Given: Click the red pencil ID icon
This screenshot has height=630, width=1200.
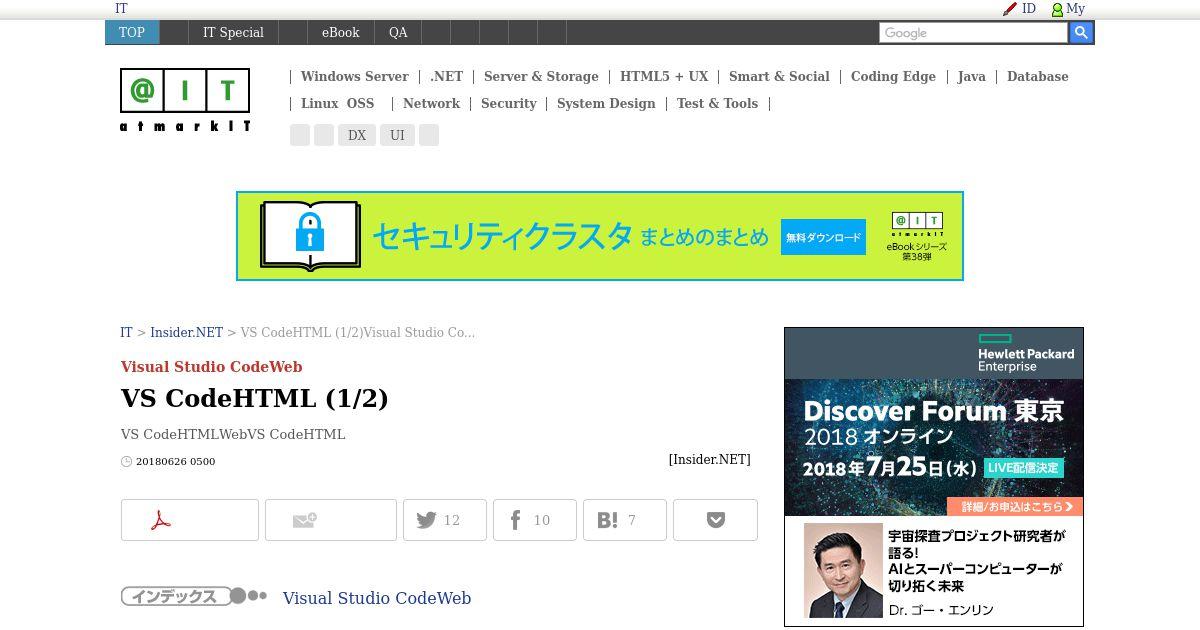Looking at the screenshot, I should pos(1010,9).
